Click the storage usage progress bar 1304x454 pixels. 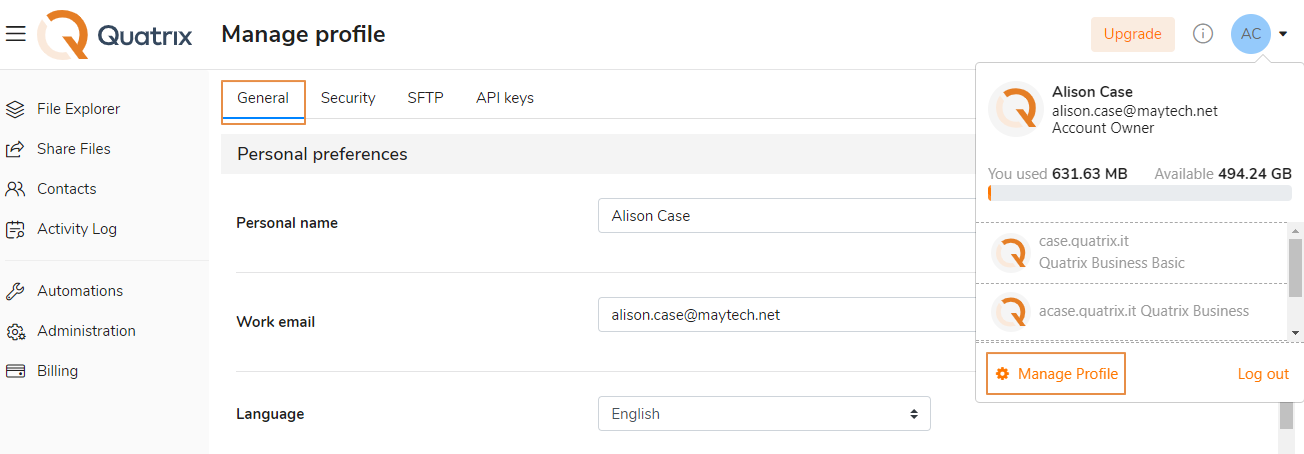click(1139, 193)
